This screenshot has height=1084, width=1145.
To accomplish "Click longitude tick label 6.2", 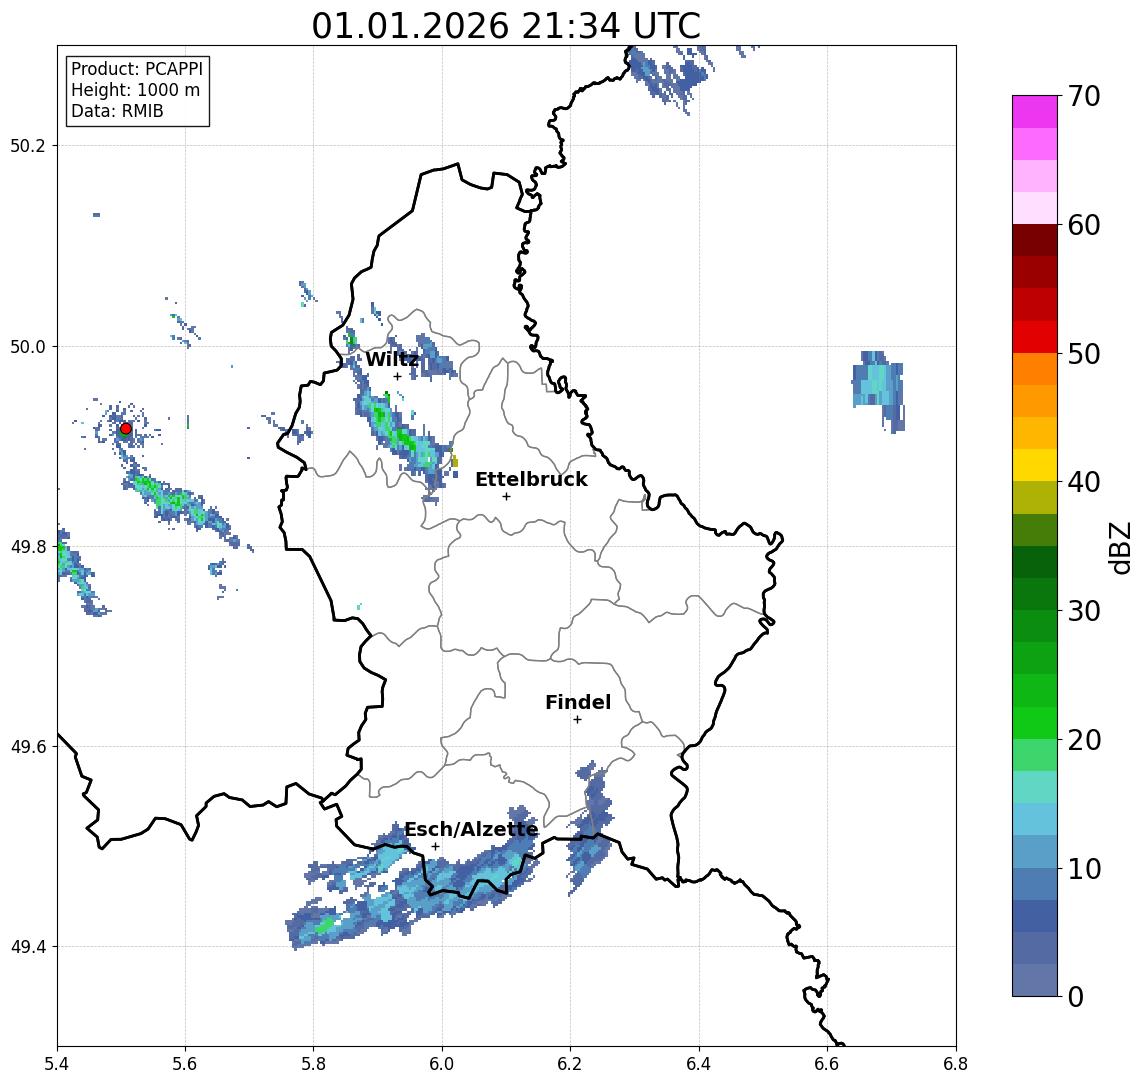I will coord(570,1064).
